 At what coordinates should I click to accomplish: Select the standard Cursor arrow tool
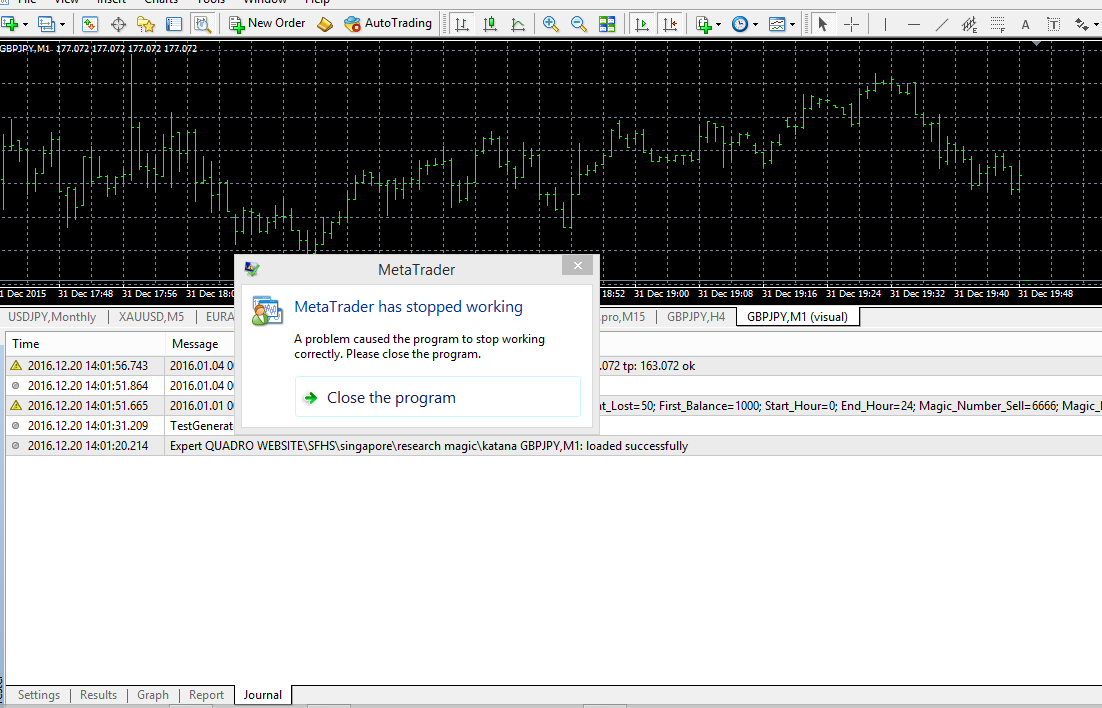coord(822,25)
